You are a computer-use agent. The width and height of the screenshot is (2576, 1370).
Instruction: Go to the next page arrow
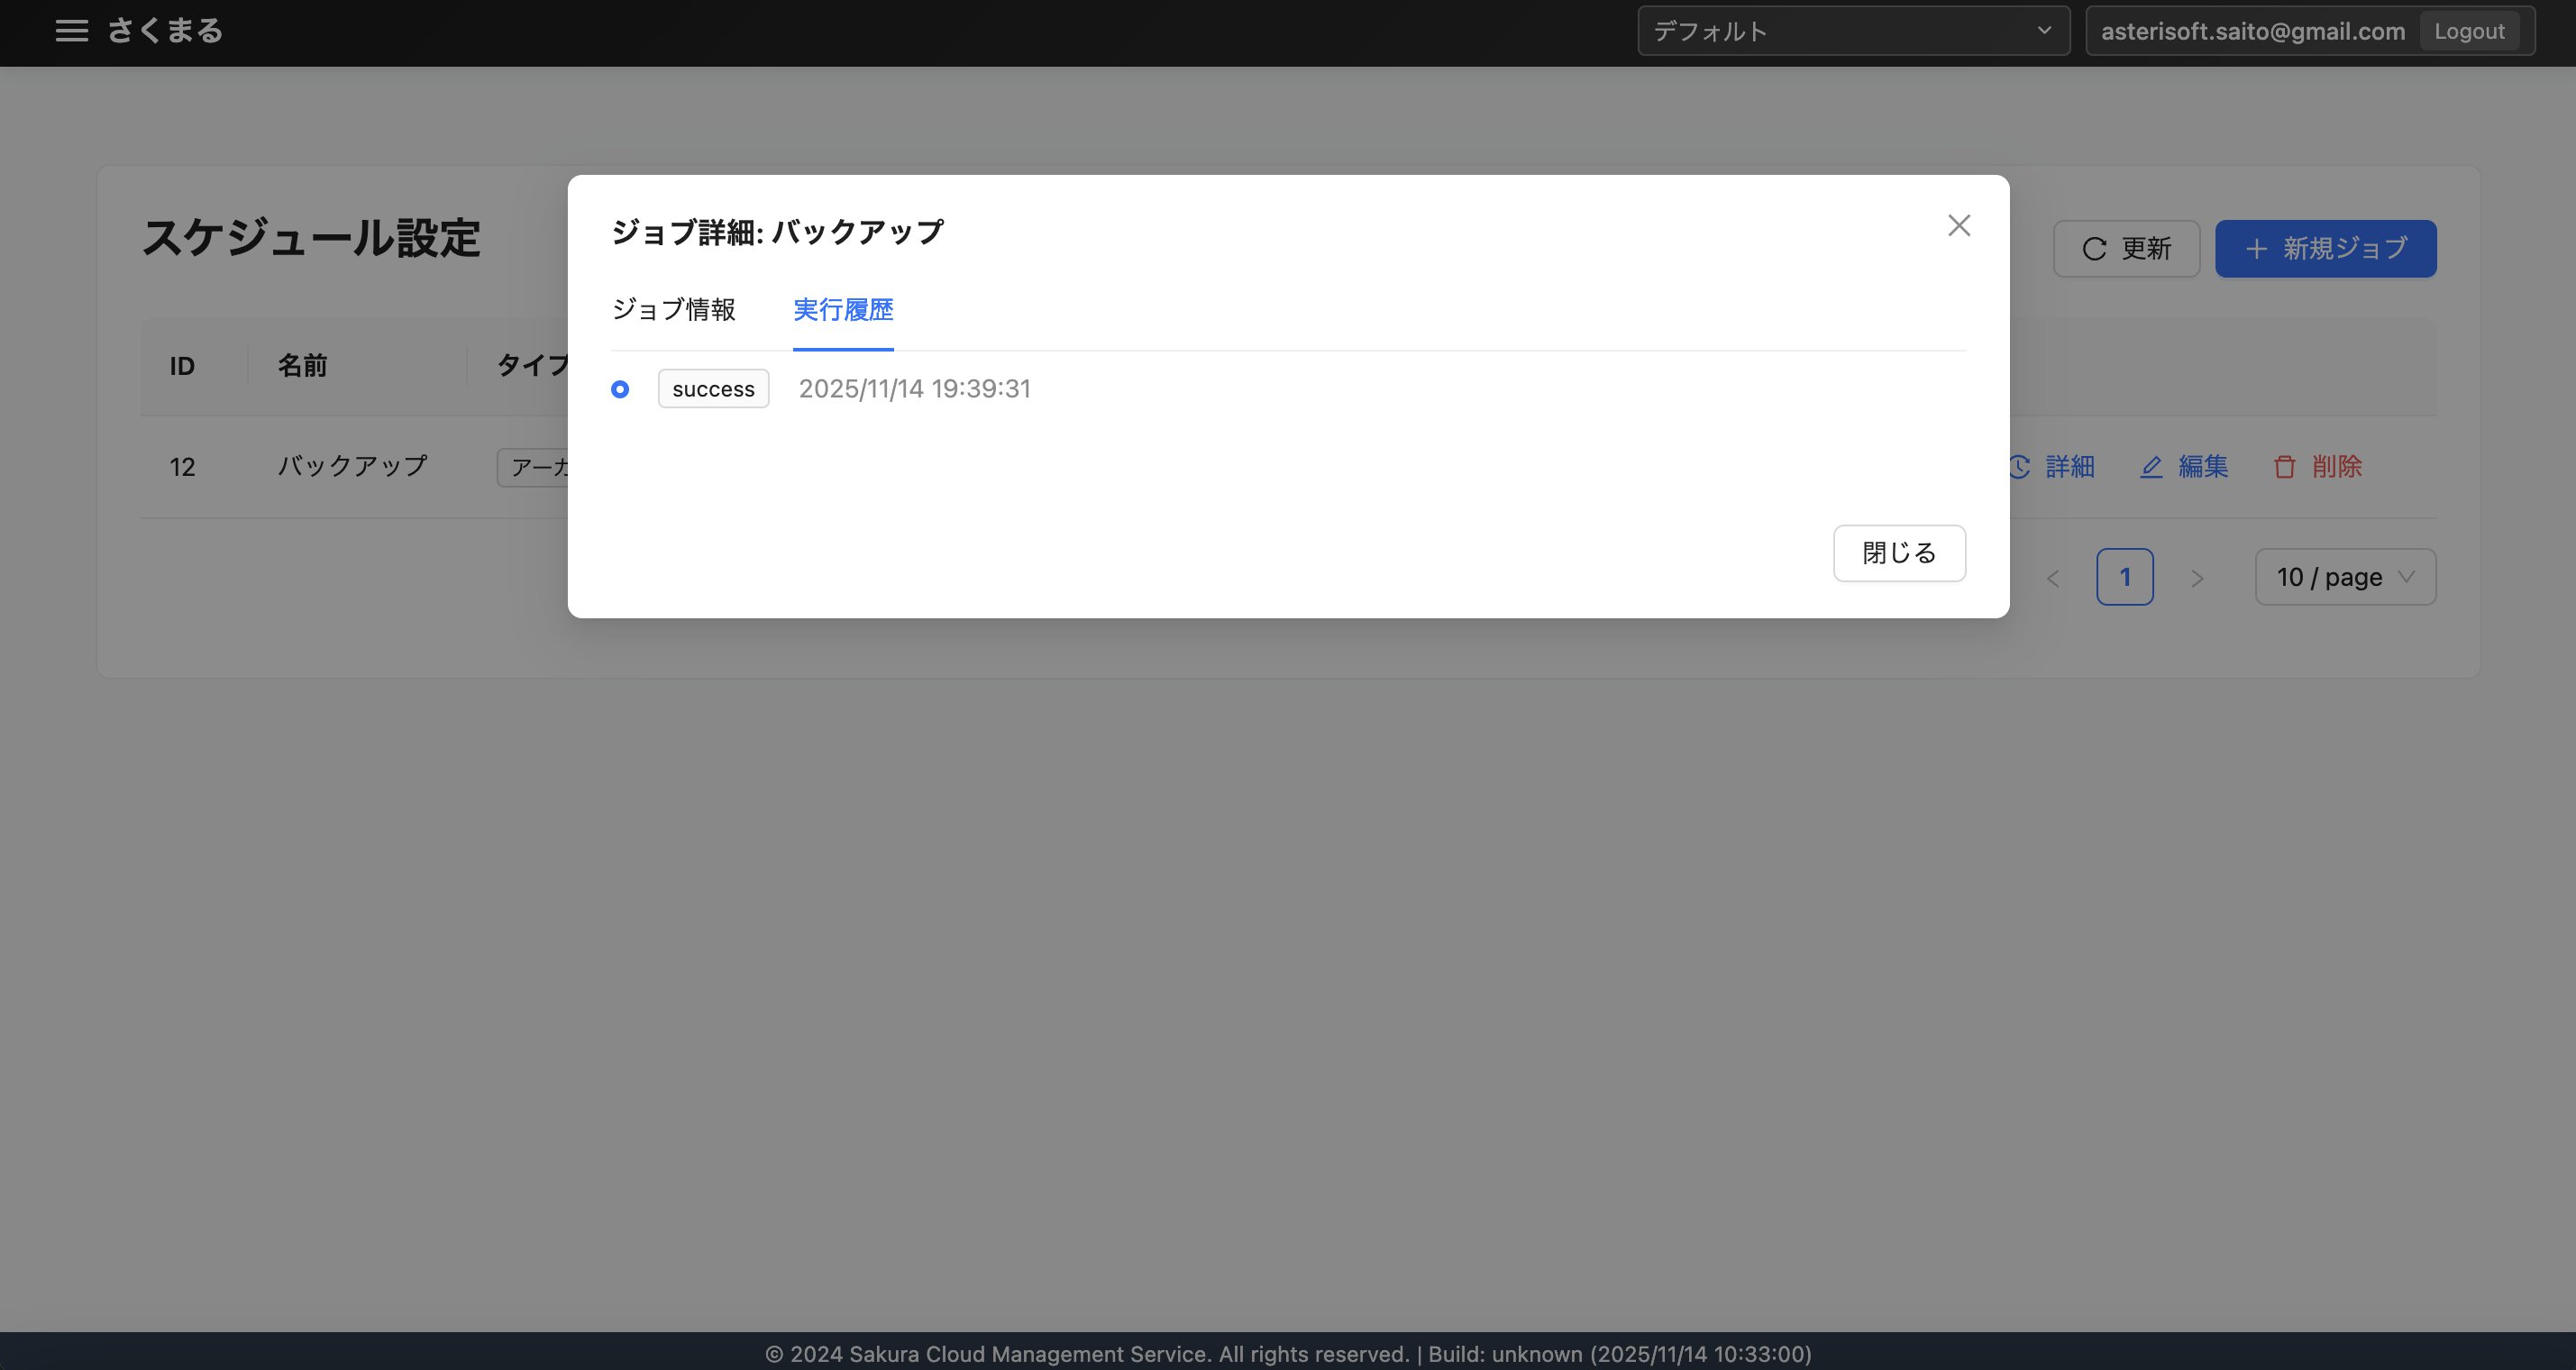tap(2197, 578)
